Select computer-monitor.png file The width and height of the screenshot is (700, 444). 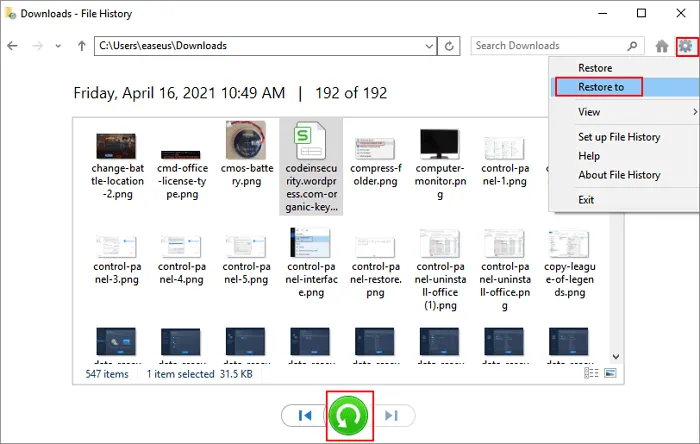tap(440, 142)
